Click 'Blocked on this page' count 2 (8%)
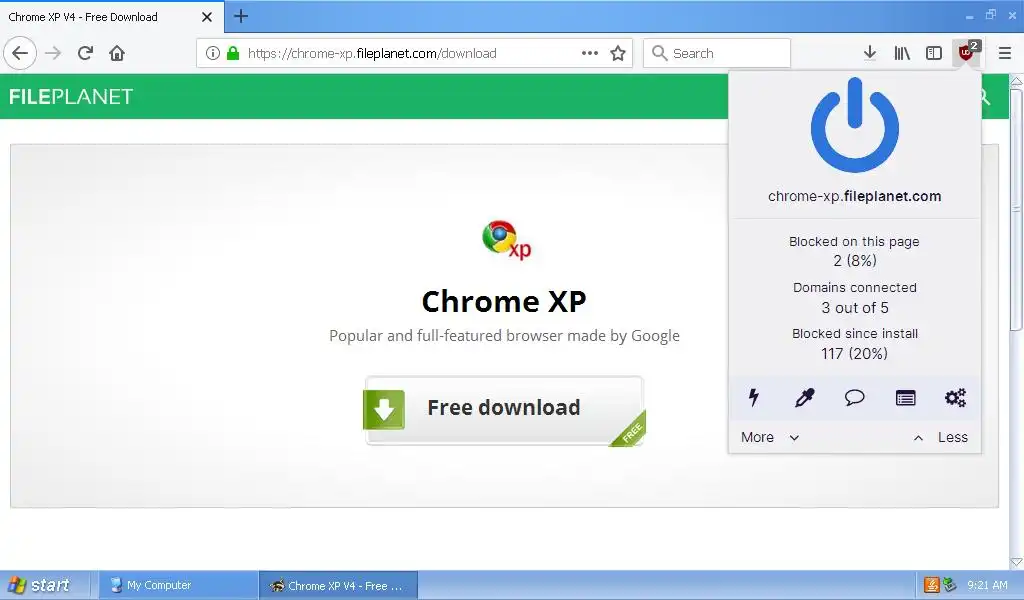Viewport: 1024px width, 600px height. [854, 261]
